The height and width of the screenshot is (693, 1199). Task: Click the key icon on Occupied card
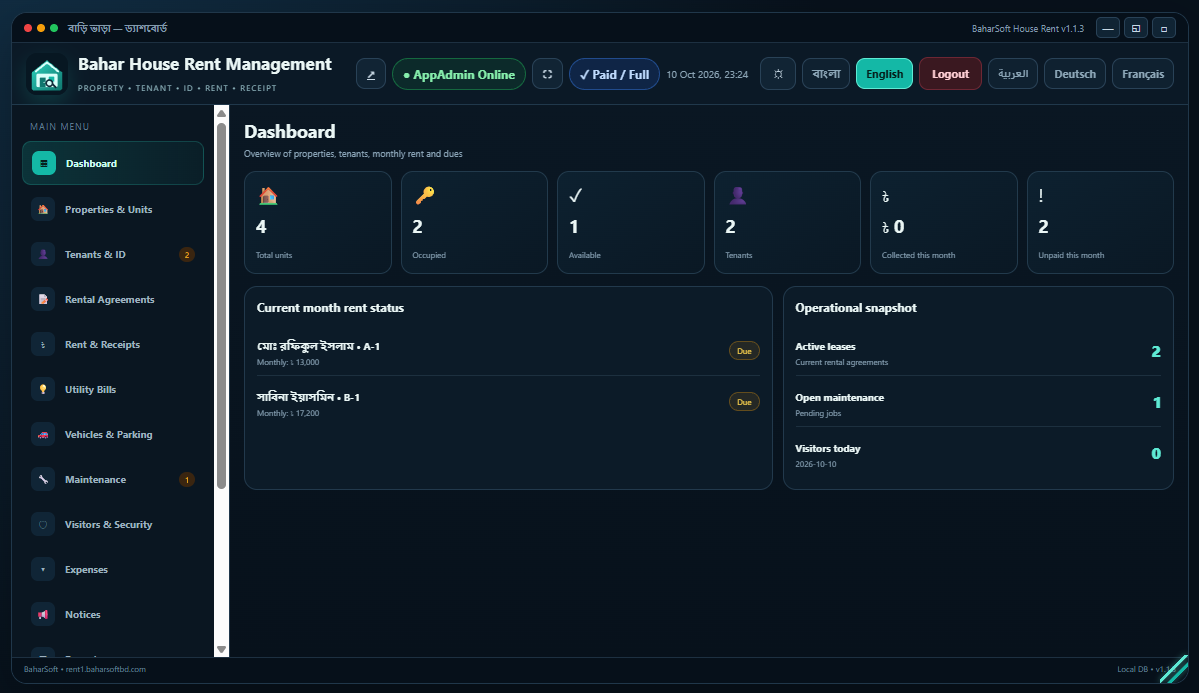(x=424, y=196)
